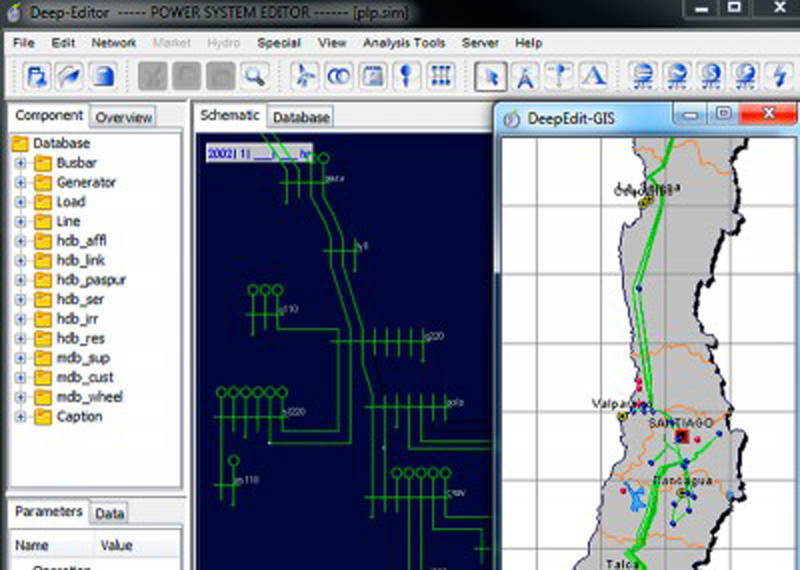
Task: Click SANTIAGO label on the GIS map
Action: click(x=681, y=423)
